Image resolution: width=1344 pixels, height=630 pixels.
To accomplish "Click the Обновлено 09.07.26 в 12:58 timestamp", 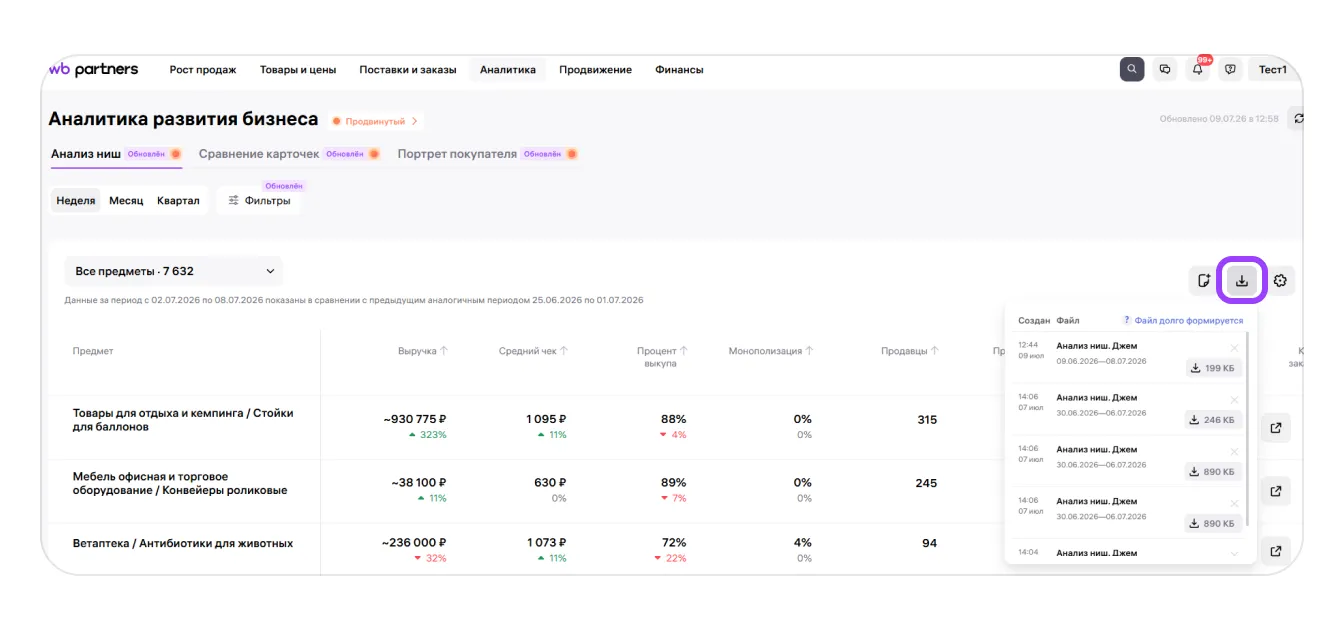I will coord(1219,119).
